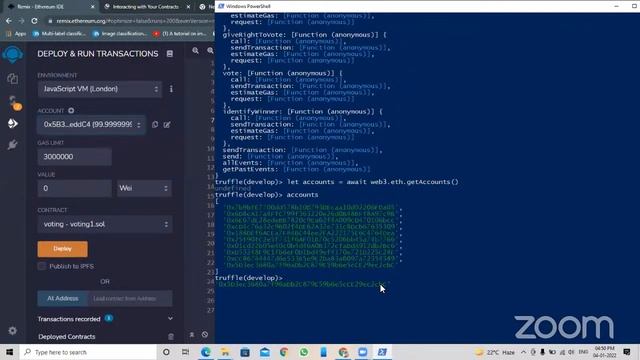Viewport: 640px width, 360px height.
Task: Click the 'let accounts = await' command line
Action: (337, 182)
